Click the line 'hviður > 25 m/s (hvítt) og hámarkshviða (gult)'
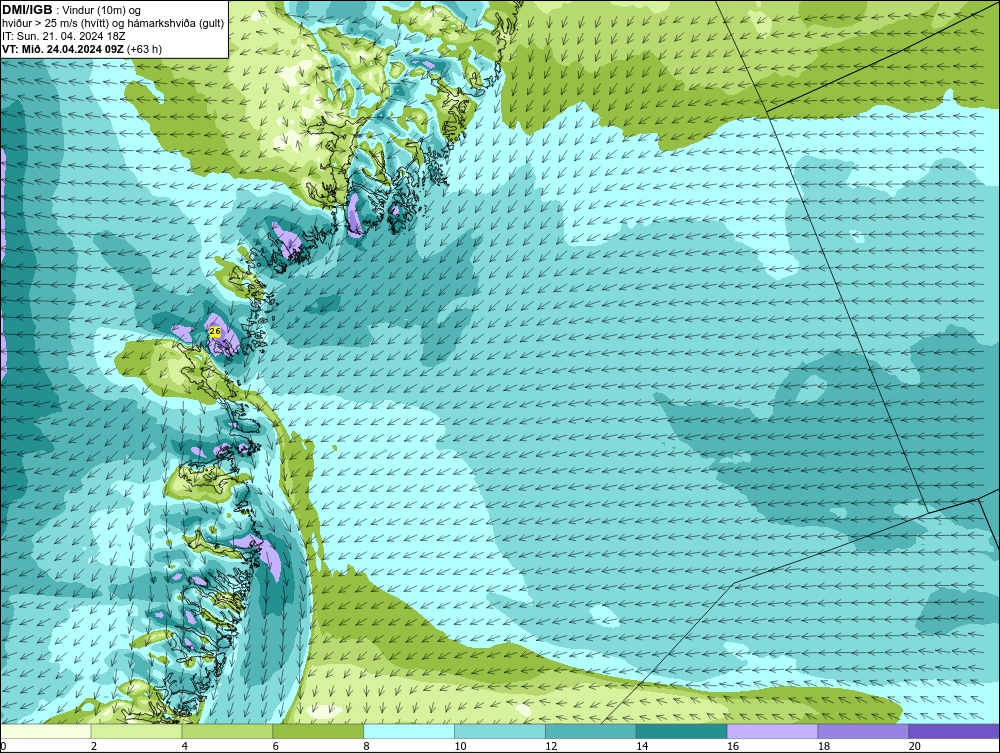 113,23
